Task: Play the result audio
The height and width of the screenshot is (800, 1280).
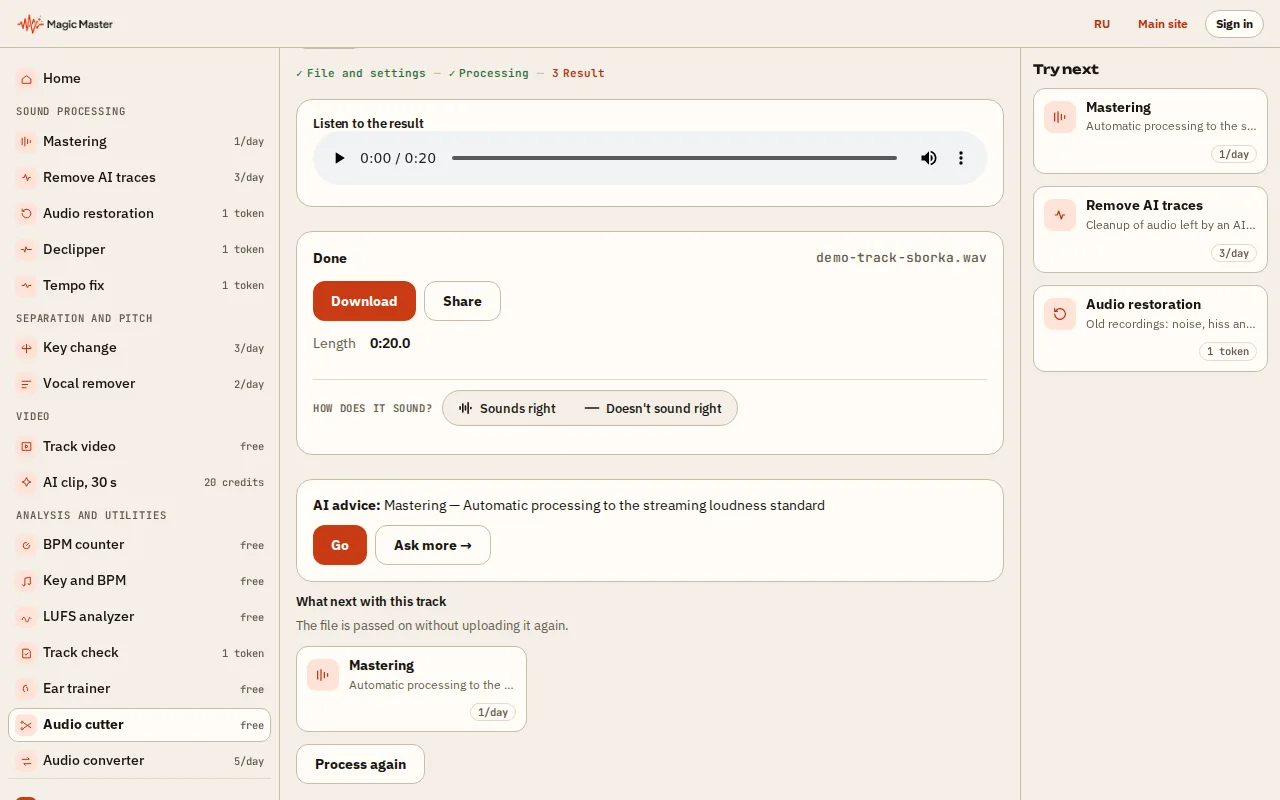Action: 340,158
